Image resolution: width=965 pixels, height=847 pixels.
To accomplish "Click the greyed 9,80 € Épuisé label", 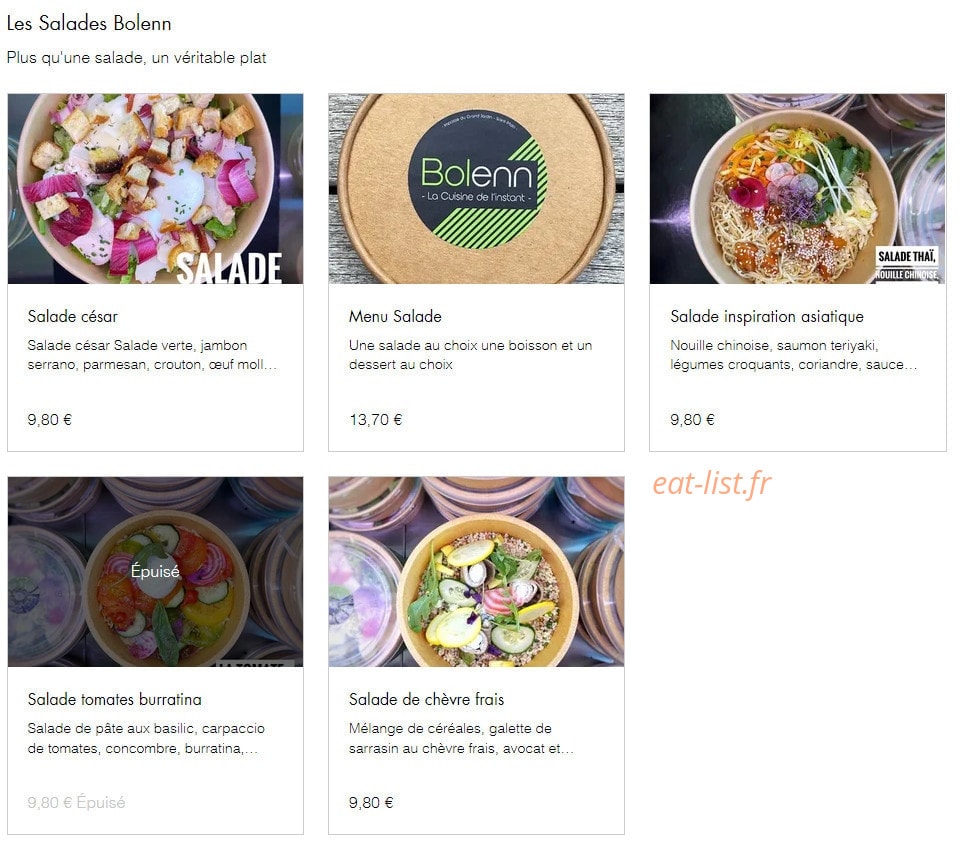I will click(76, 803).
